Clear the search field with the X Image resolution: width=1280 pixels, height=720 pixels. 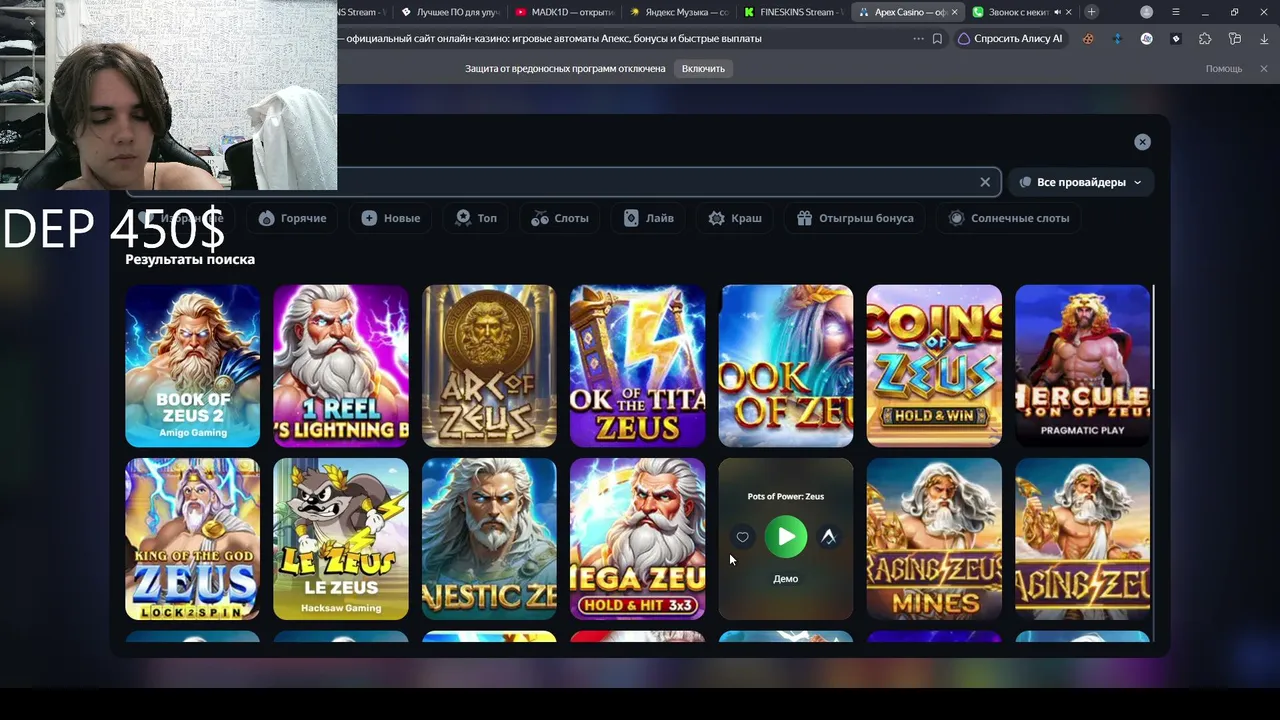985,182
